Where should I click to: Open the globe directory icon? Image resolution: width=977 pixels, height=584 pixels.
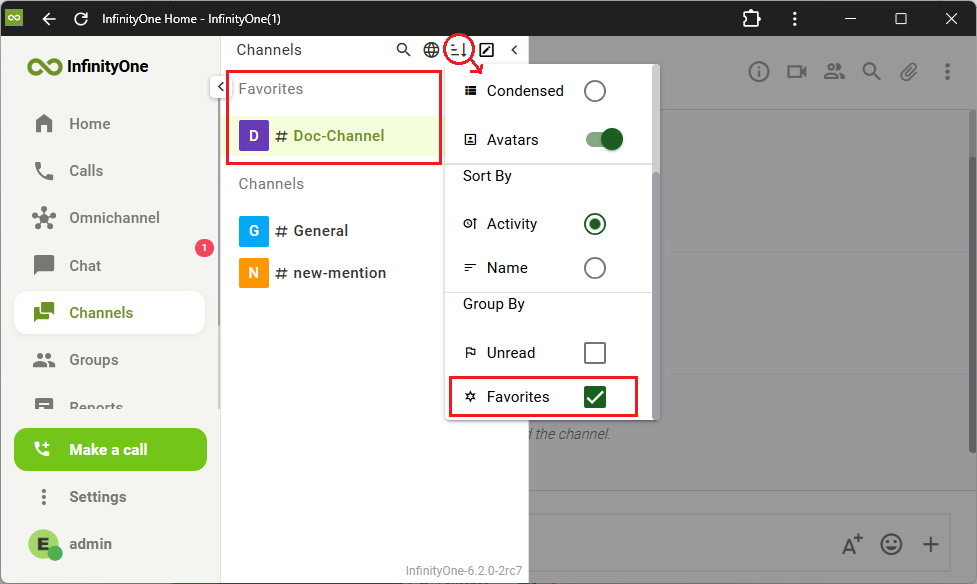coord(431,50)
